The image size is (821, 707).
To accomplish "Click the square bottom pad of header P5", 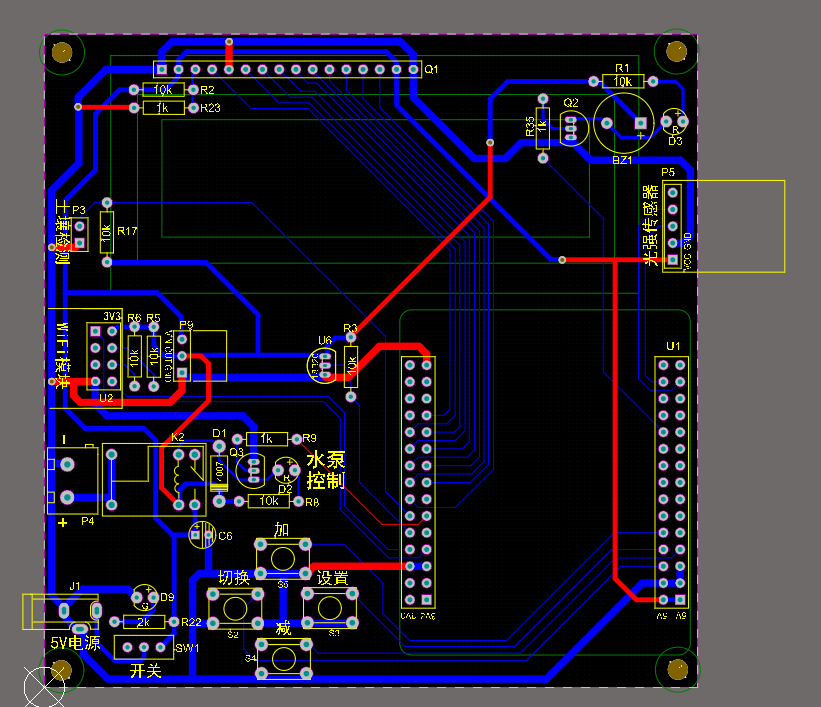I will (672, 259).
